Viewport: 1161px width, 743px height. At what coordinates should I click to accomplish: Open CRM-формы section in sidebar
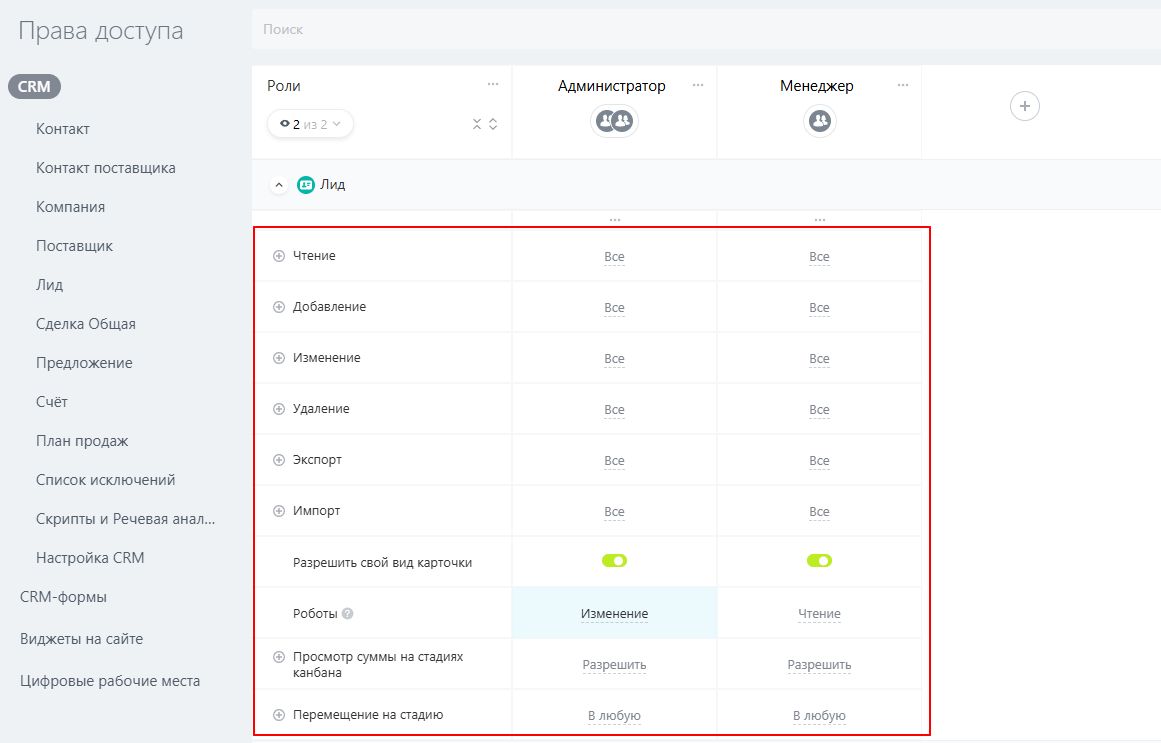pos(63,597)
